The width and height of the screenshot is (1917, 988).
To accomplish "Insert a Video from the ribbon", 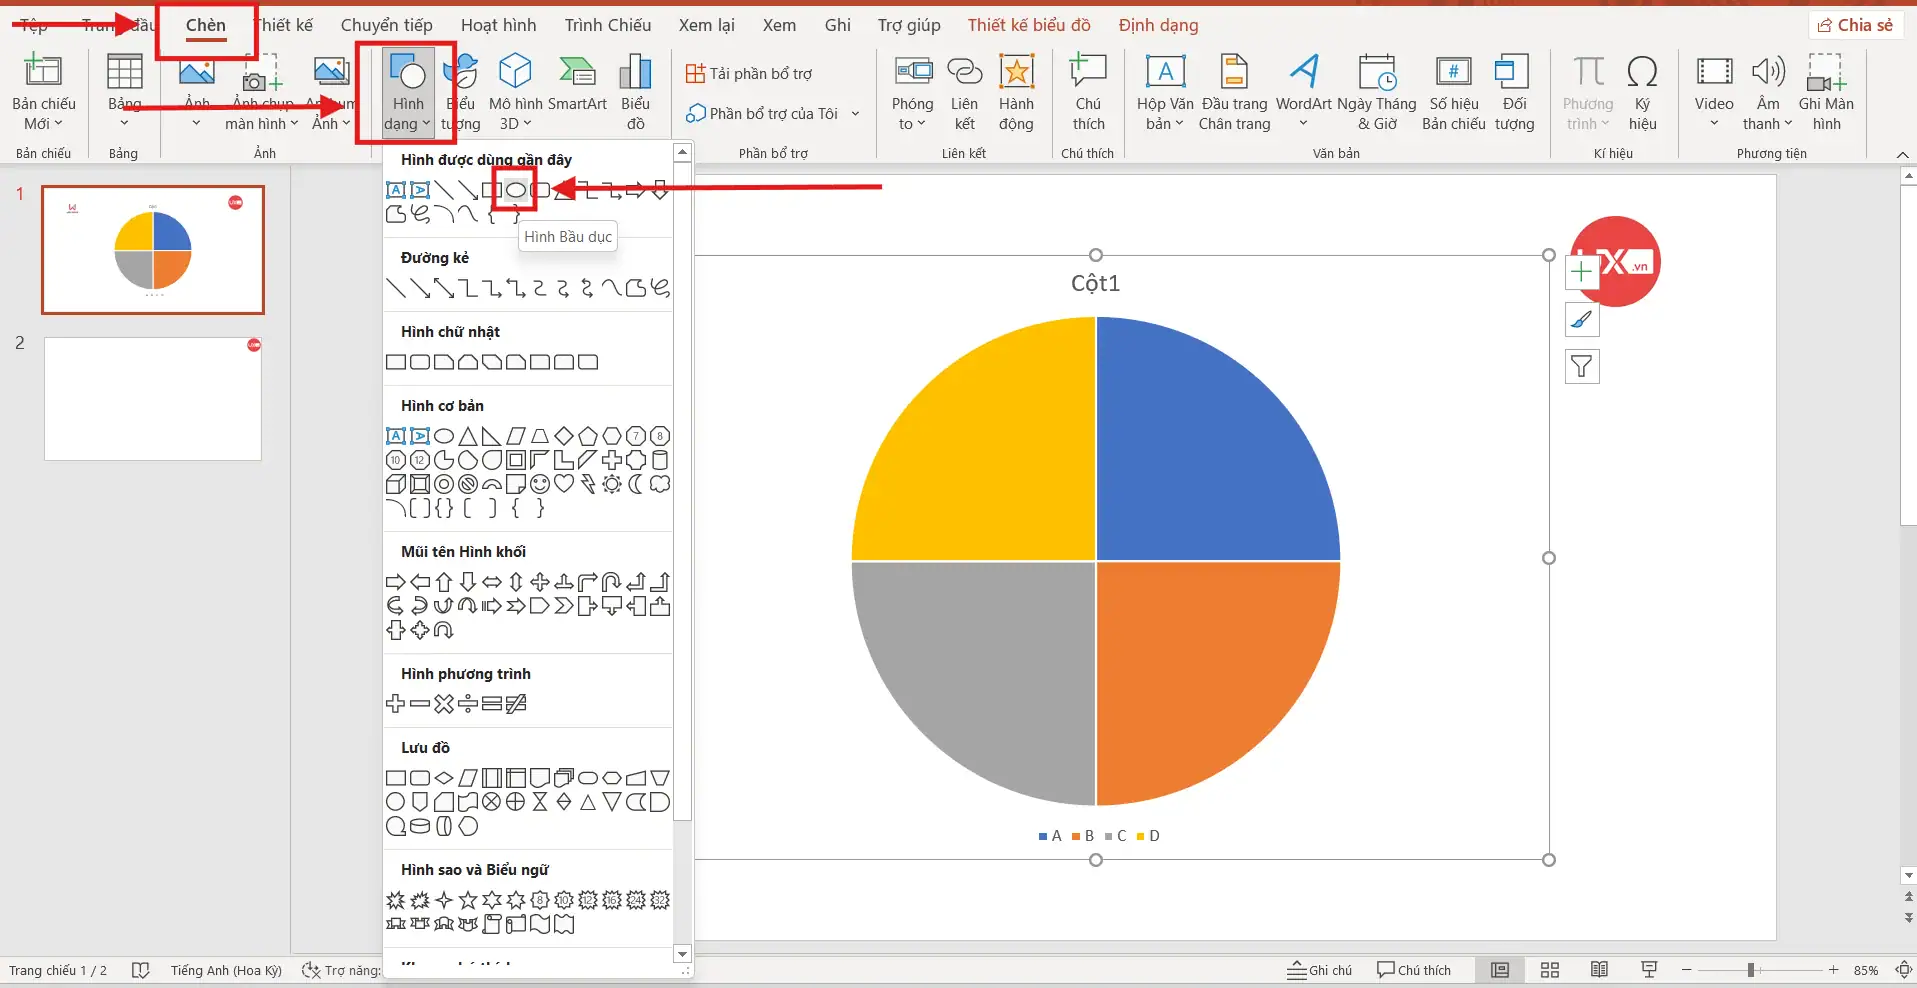I will click(x=1713, y=90).
